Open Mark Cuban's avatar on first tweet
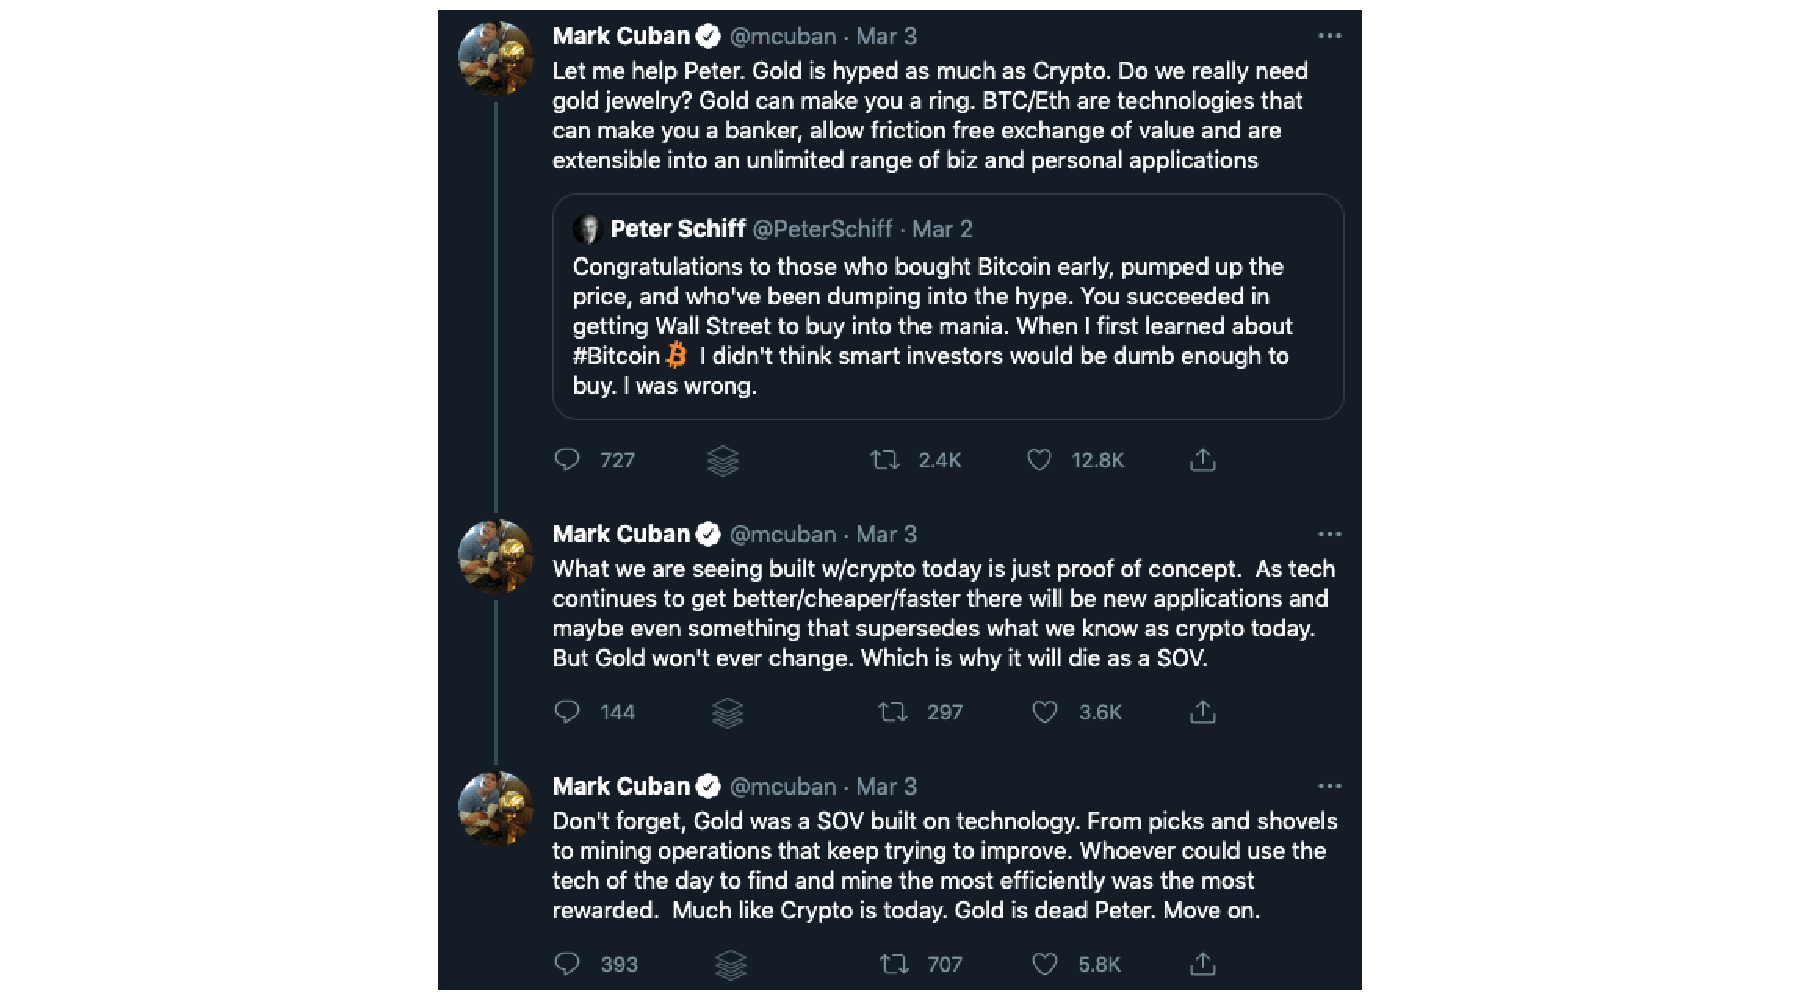The image size is (1800, 1000). pos(496,58)
